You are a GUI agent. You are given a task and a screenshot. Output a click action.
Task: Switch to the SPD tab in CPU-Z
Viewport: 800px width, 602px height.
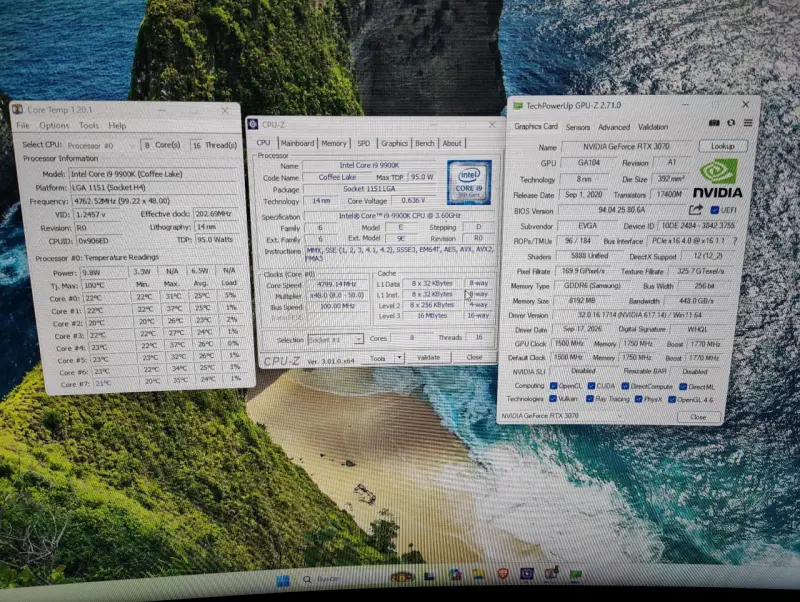363,143
